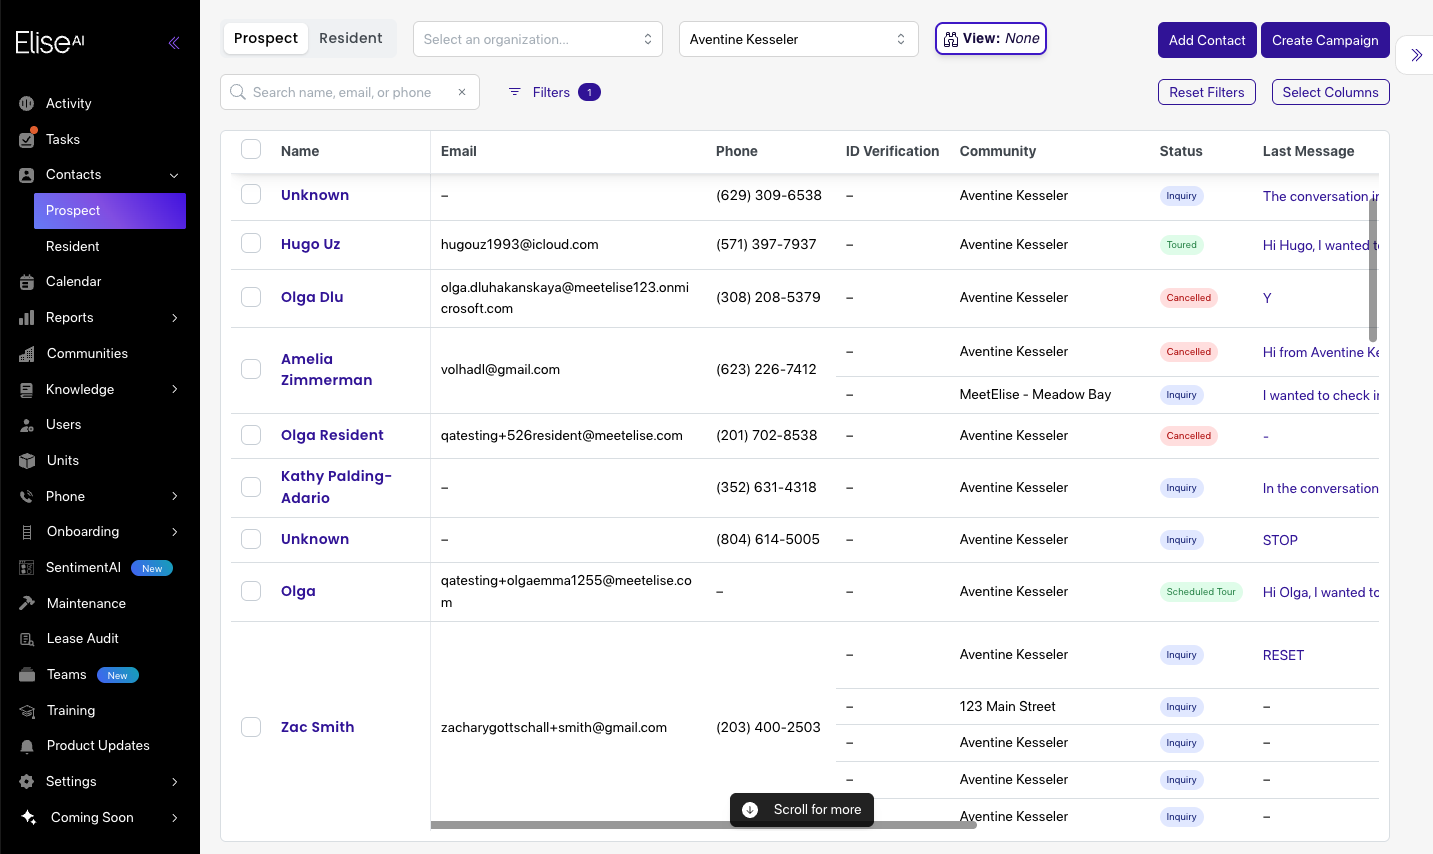Switch to the Resident tab

351,38
